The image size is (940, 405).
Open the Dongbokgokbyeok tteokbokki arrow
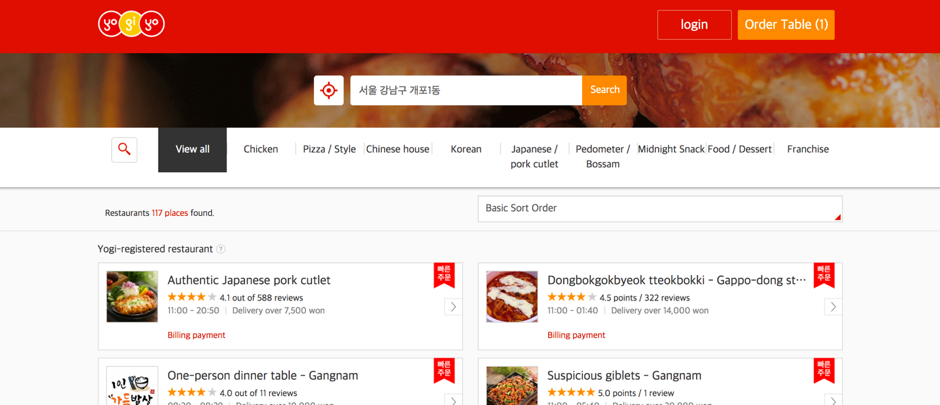833,307
